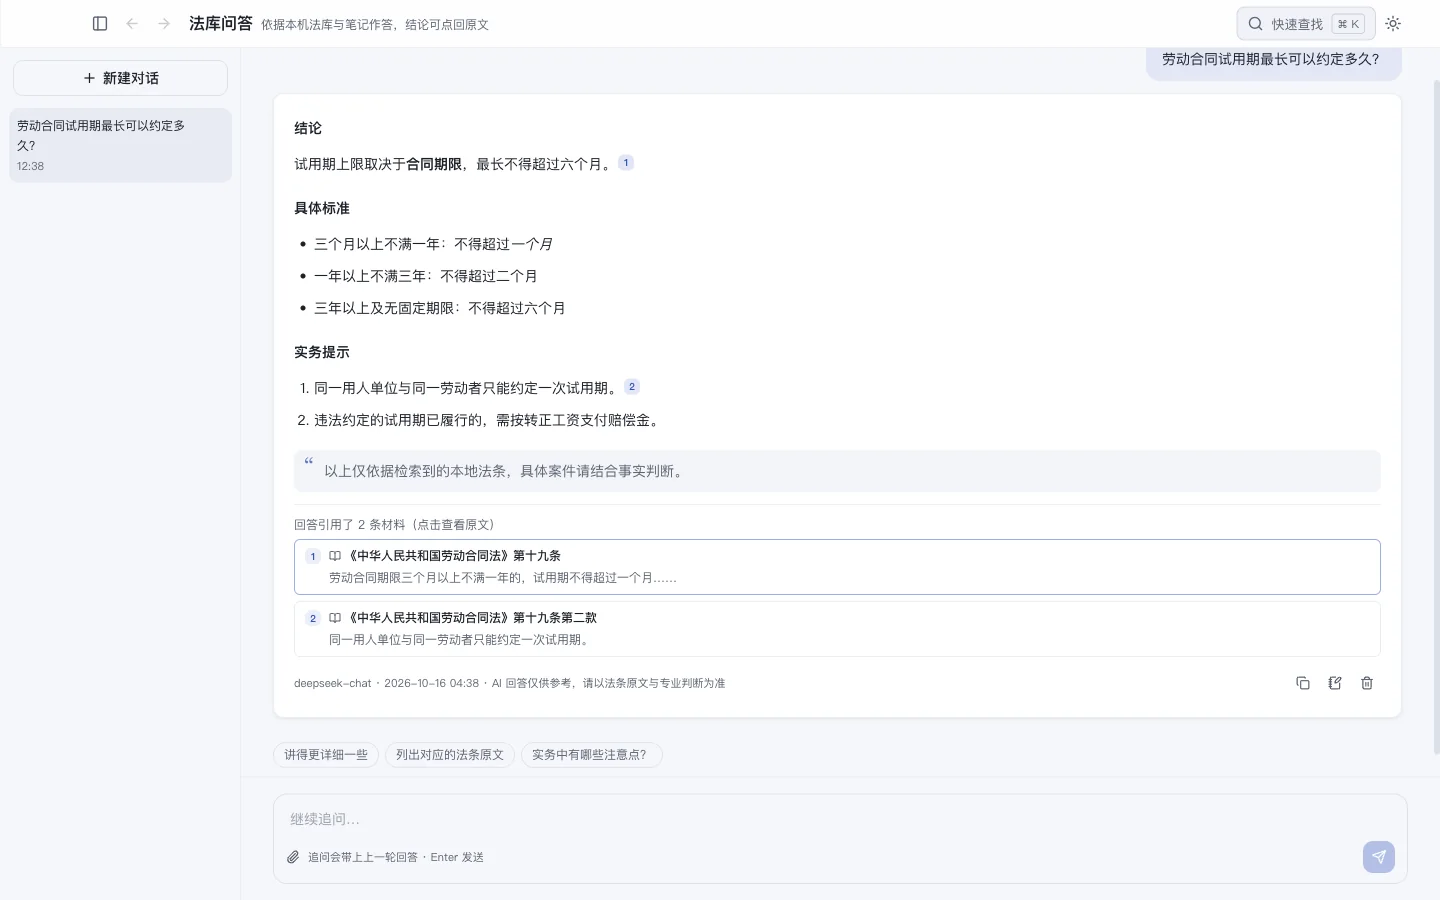Viewport: 1440px width, 900px height.
Task: Click the label 回答引用了 2 条材料
Action: [x=395, y=525]
